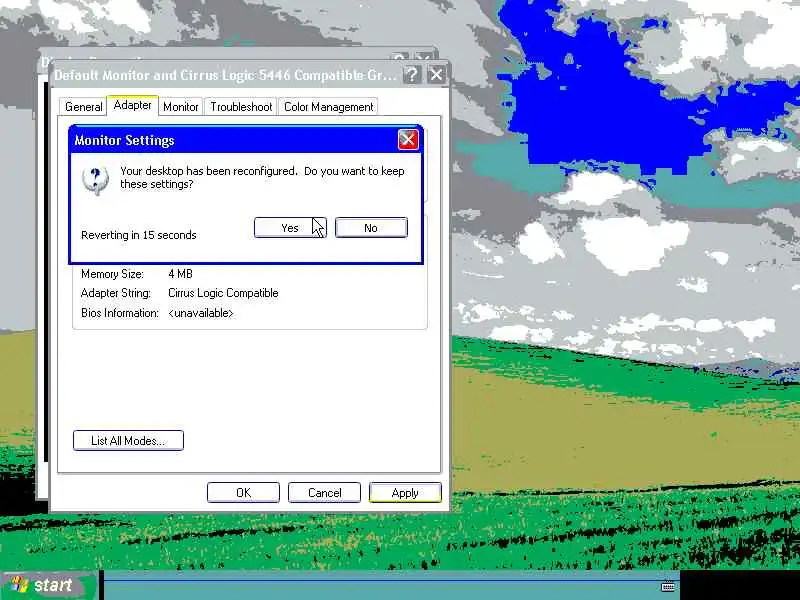Click the 'Memory Size:' label
The height and width of the screenshot is (600, 800).
pyautogui.click(x=112, y=274)
